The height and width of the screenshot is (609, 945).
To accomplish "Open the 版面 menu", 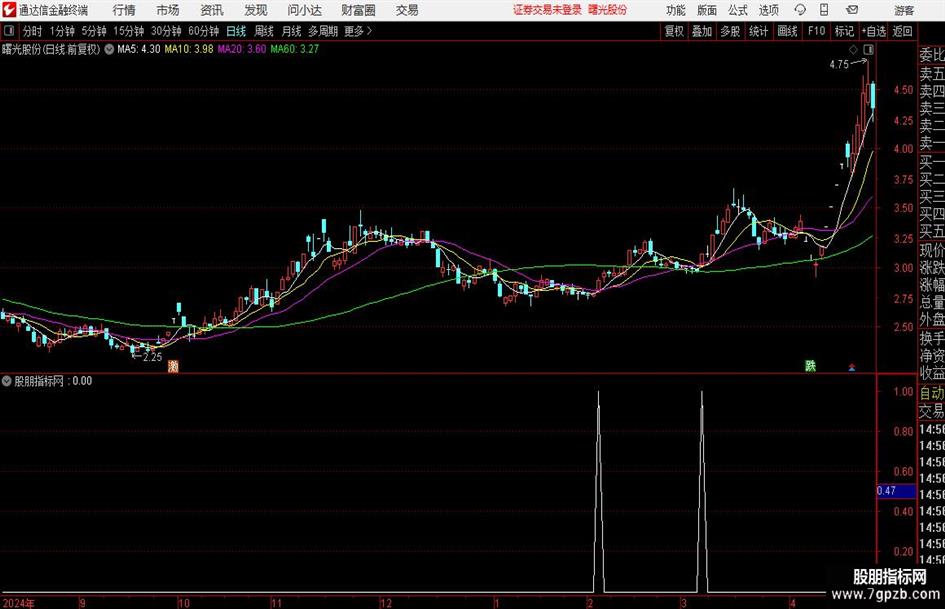I will coord(706,10).
